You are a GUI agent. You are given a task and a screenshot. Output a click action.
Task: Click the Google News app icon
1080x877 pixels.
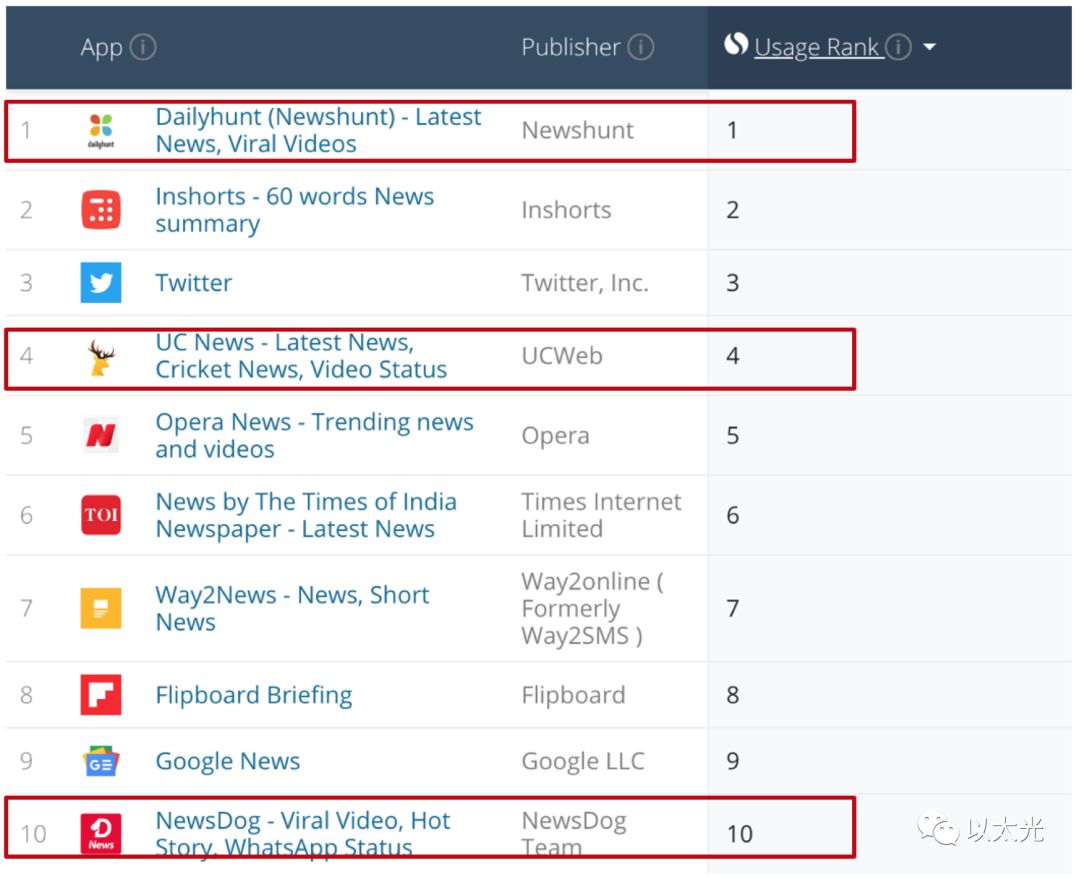point(101,761)
